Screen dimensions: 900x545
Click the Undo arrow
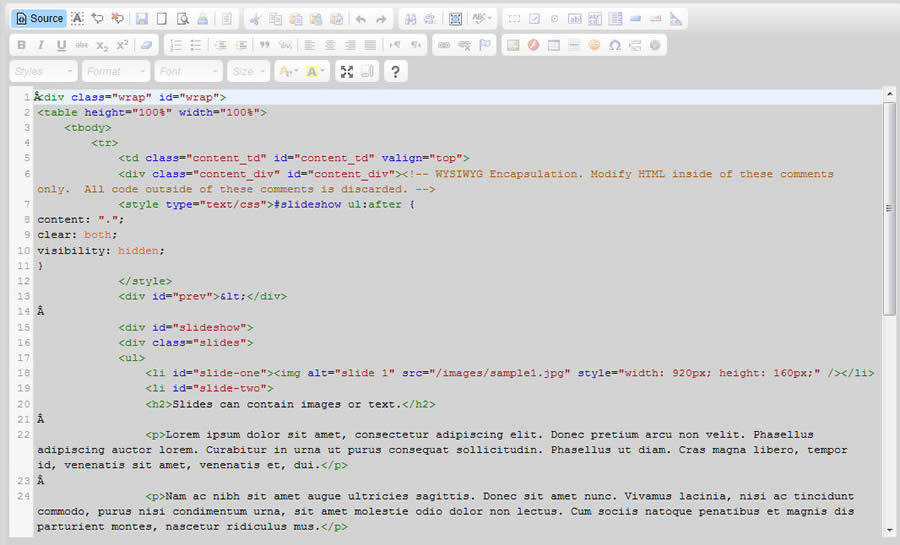click(x=361, y=19)
